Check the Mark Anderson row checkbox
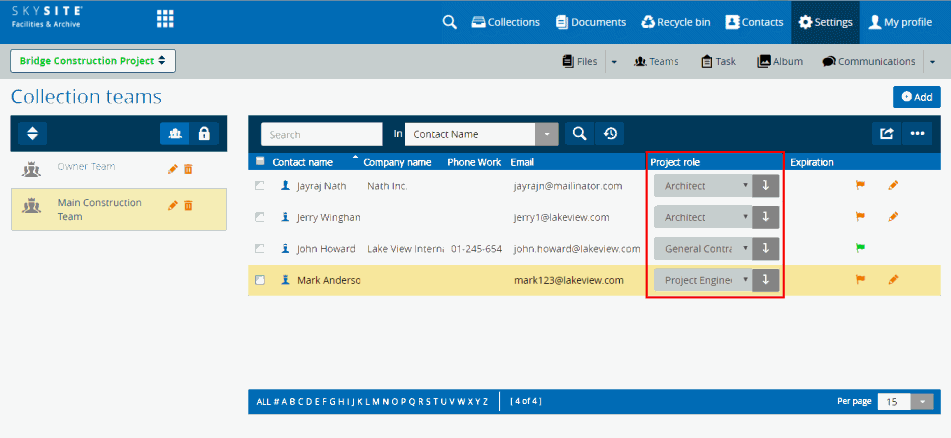This screenshot has height=438, width=951. (260, 280)
